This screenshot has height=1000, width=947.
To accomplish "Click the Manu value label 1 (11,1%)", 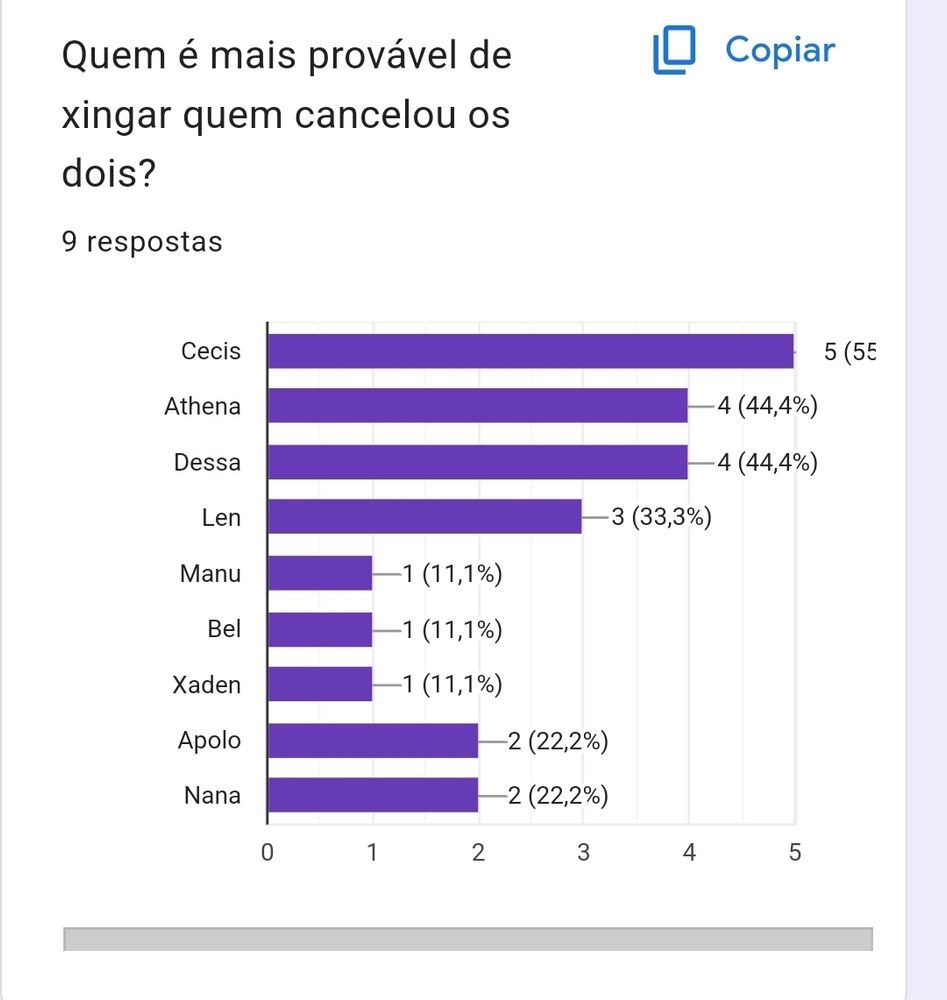I will click(x=451, y=574).
